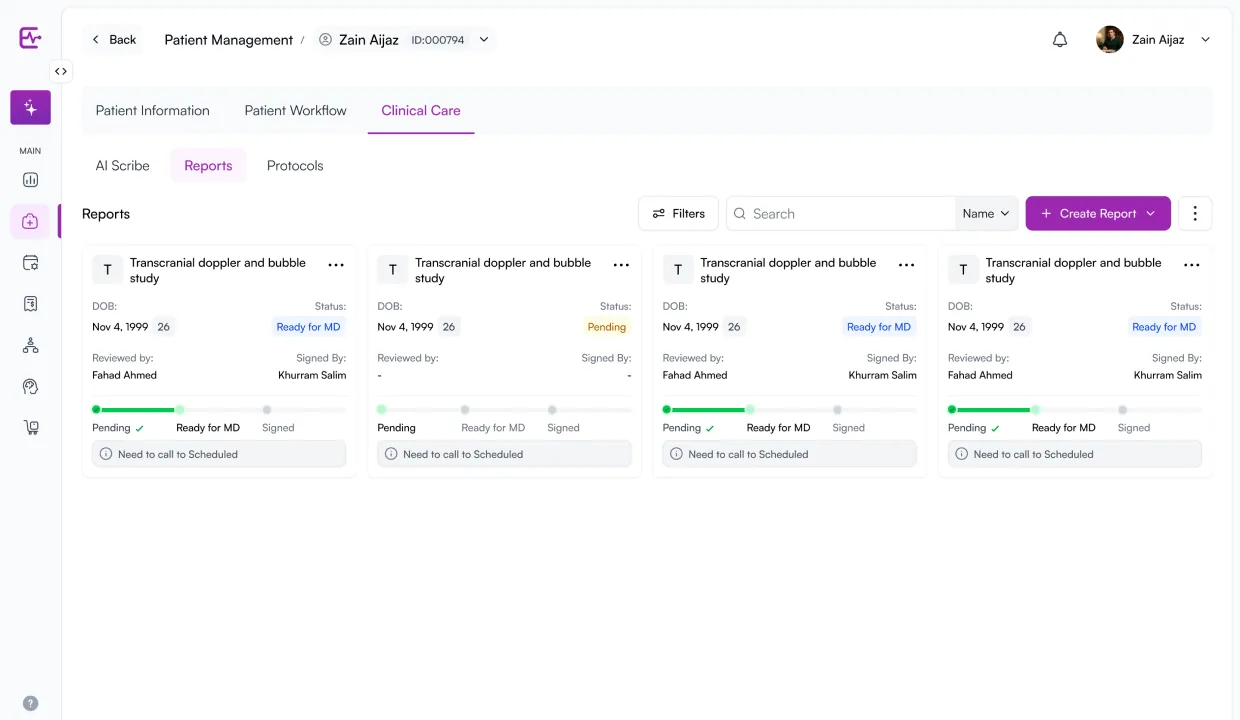Open the AI sparkle assistant button
This screenshot has width=1240, height=720.
tap(30, 107)
